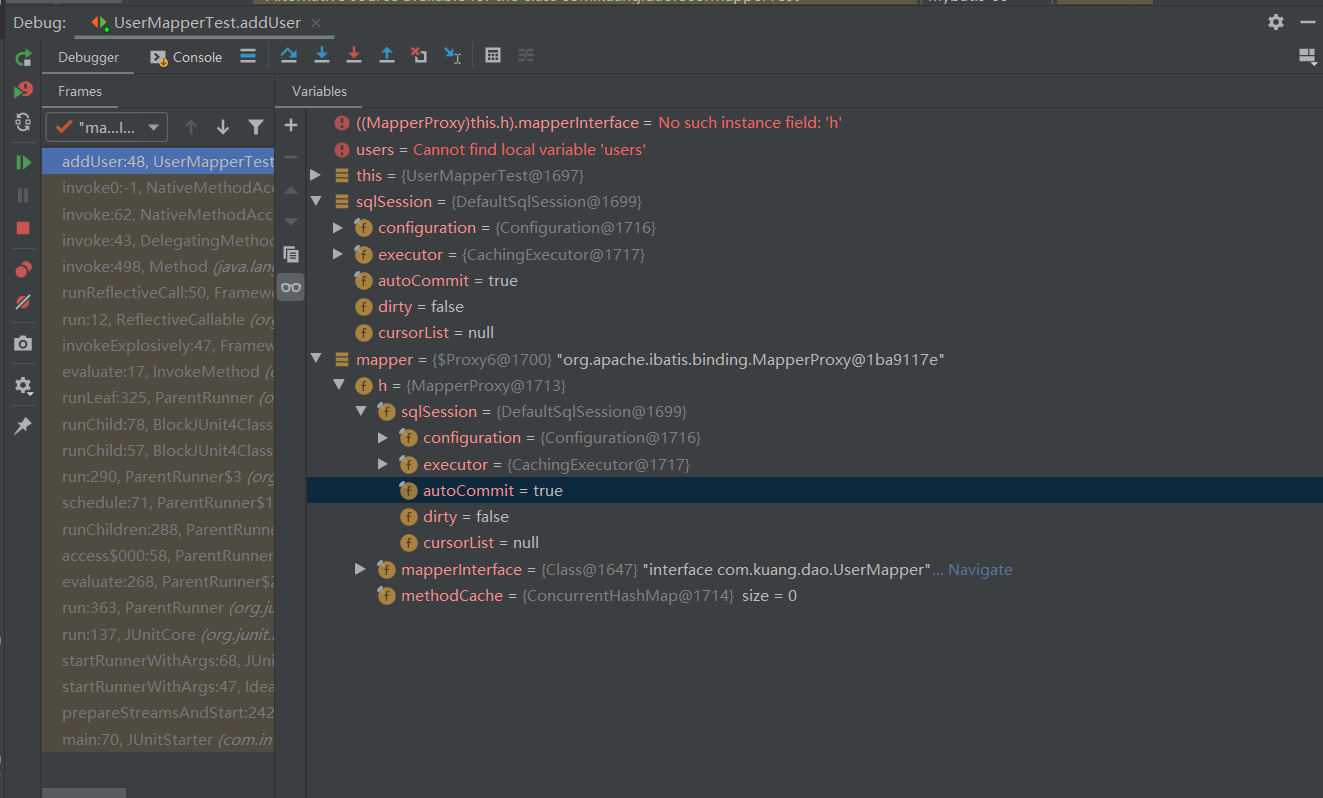Click the threads layout icon beside Console

tap(248, 57)
